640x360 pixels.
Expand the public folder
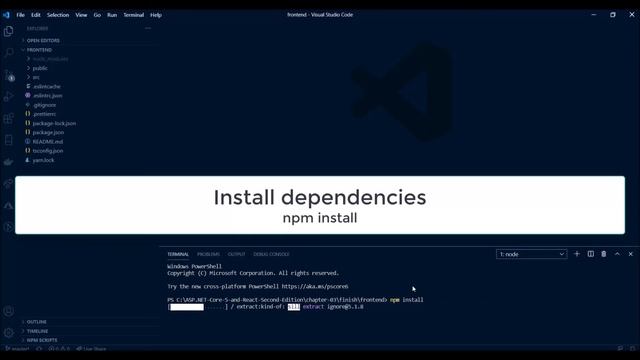point(40,68)
